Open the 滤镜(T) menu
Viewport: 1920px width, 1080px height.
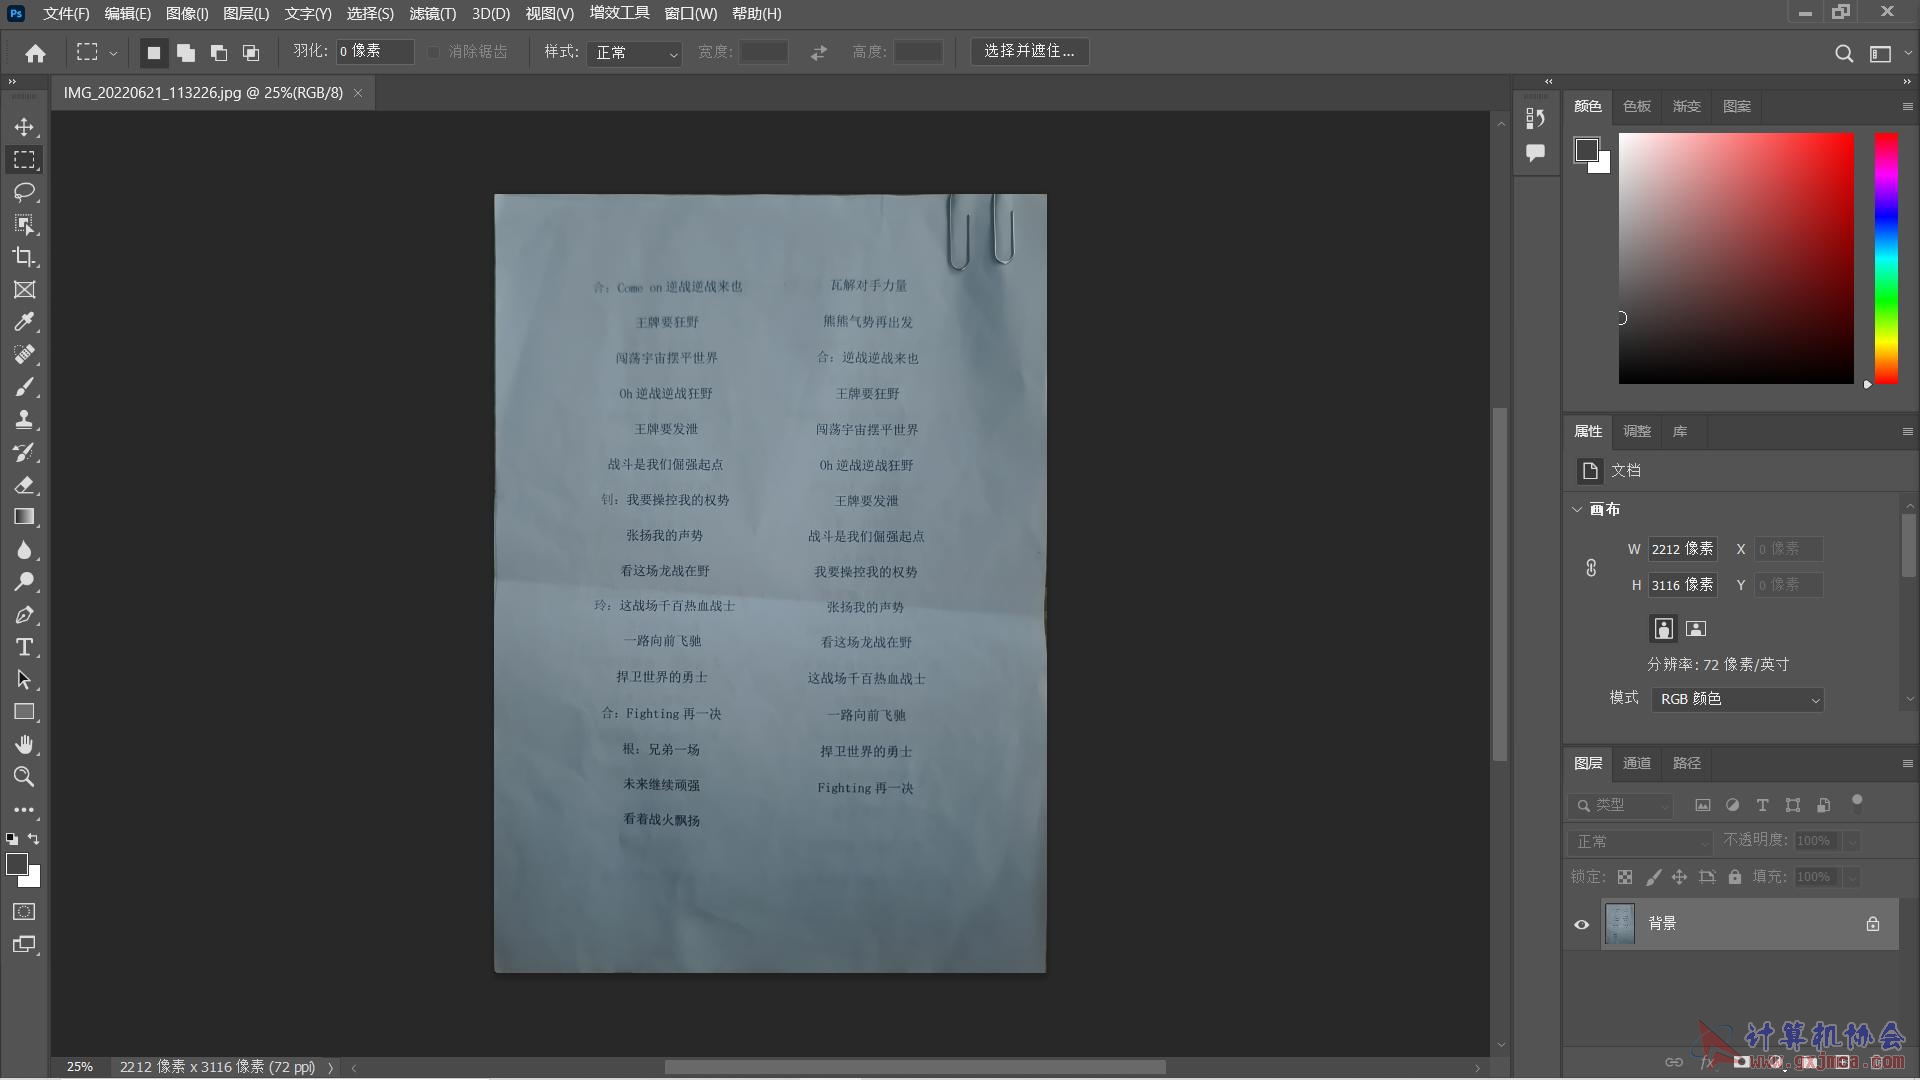tap(432, 14)
